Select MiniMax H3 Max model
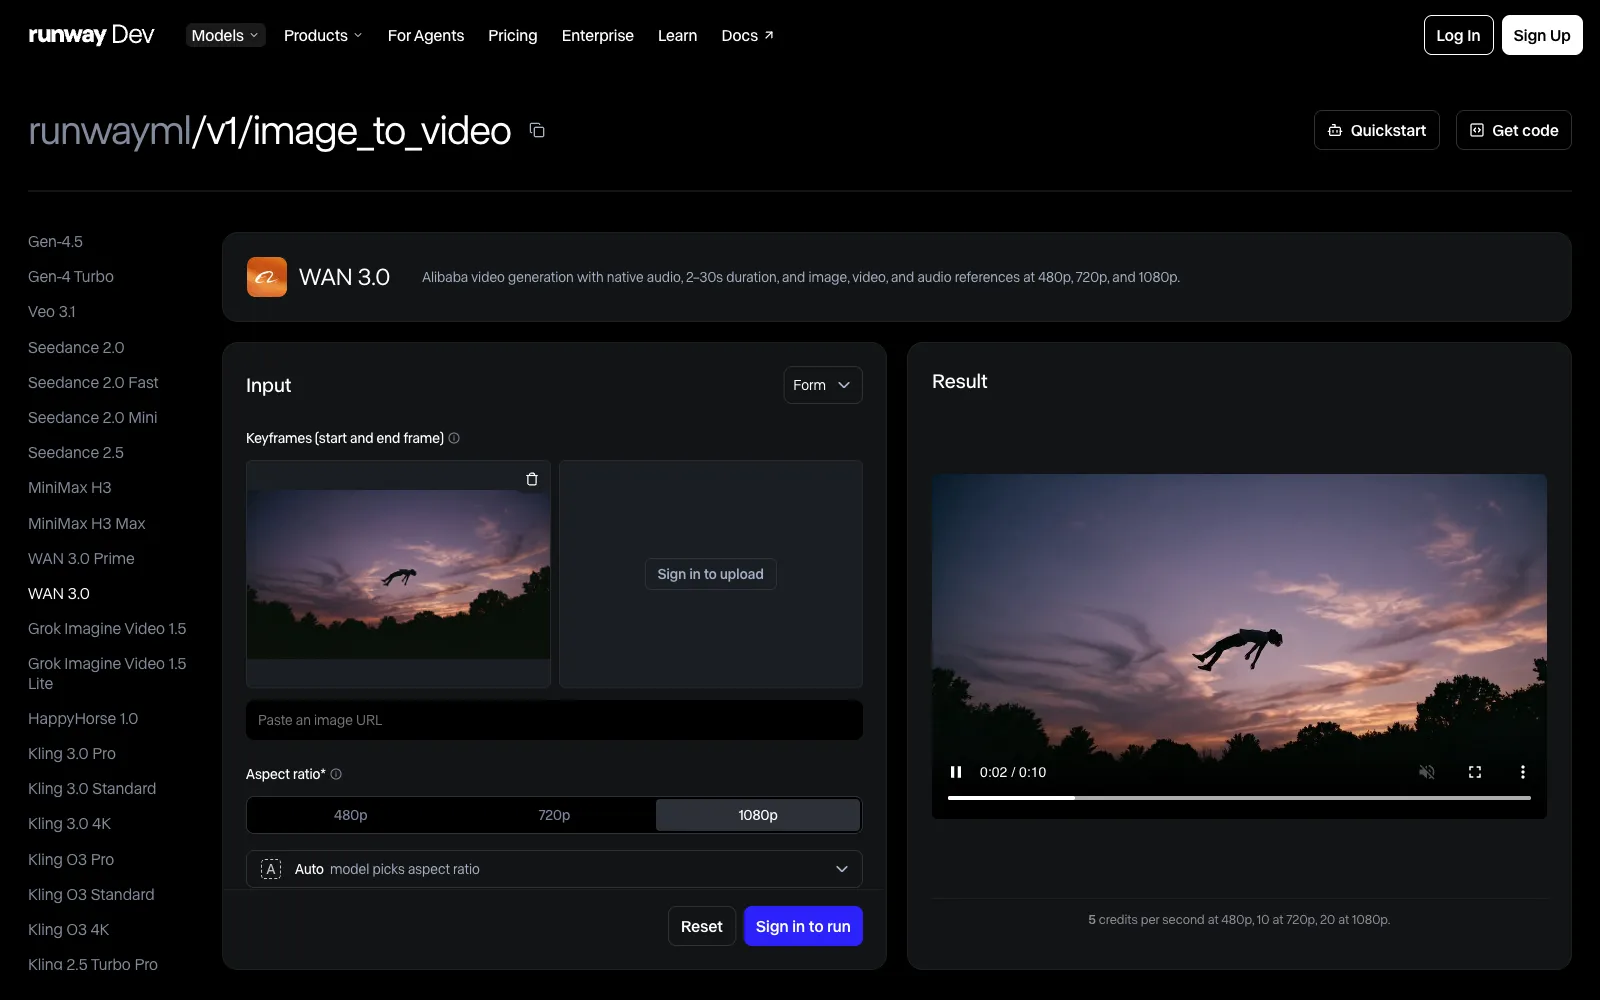The height and width of the screenshot is (1000, 1600). (x=87, y=523)
